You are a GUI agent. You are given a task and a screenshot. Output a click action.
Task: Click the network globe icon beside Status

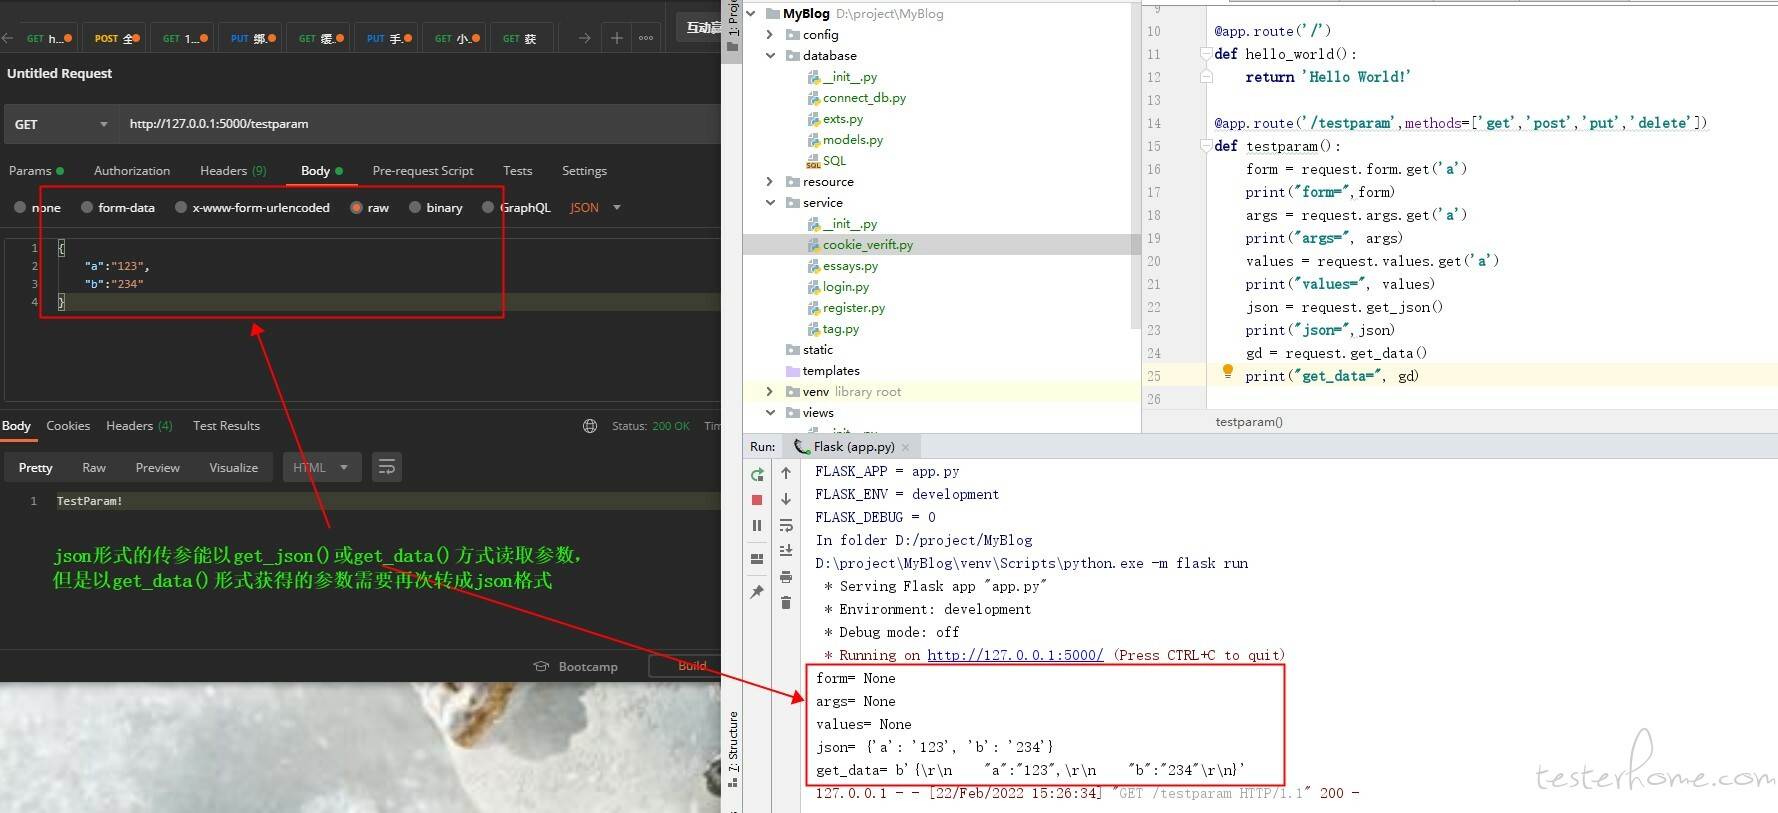pos(590,426)
